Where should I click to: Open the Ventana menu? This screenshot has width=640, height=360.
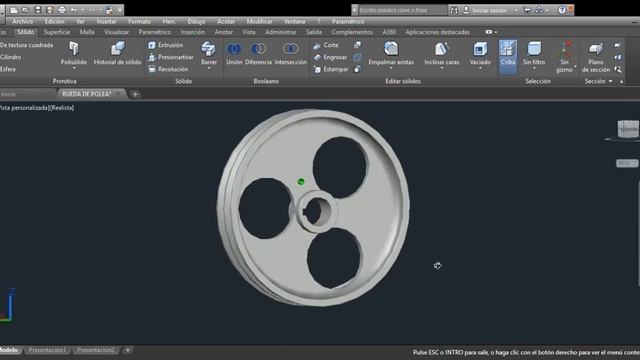point(295,21)
